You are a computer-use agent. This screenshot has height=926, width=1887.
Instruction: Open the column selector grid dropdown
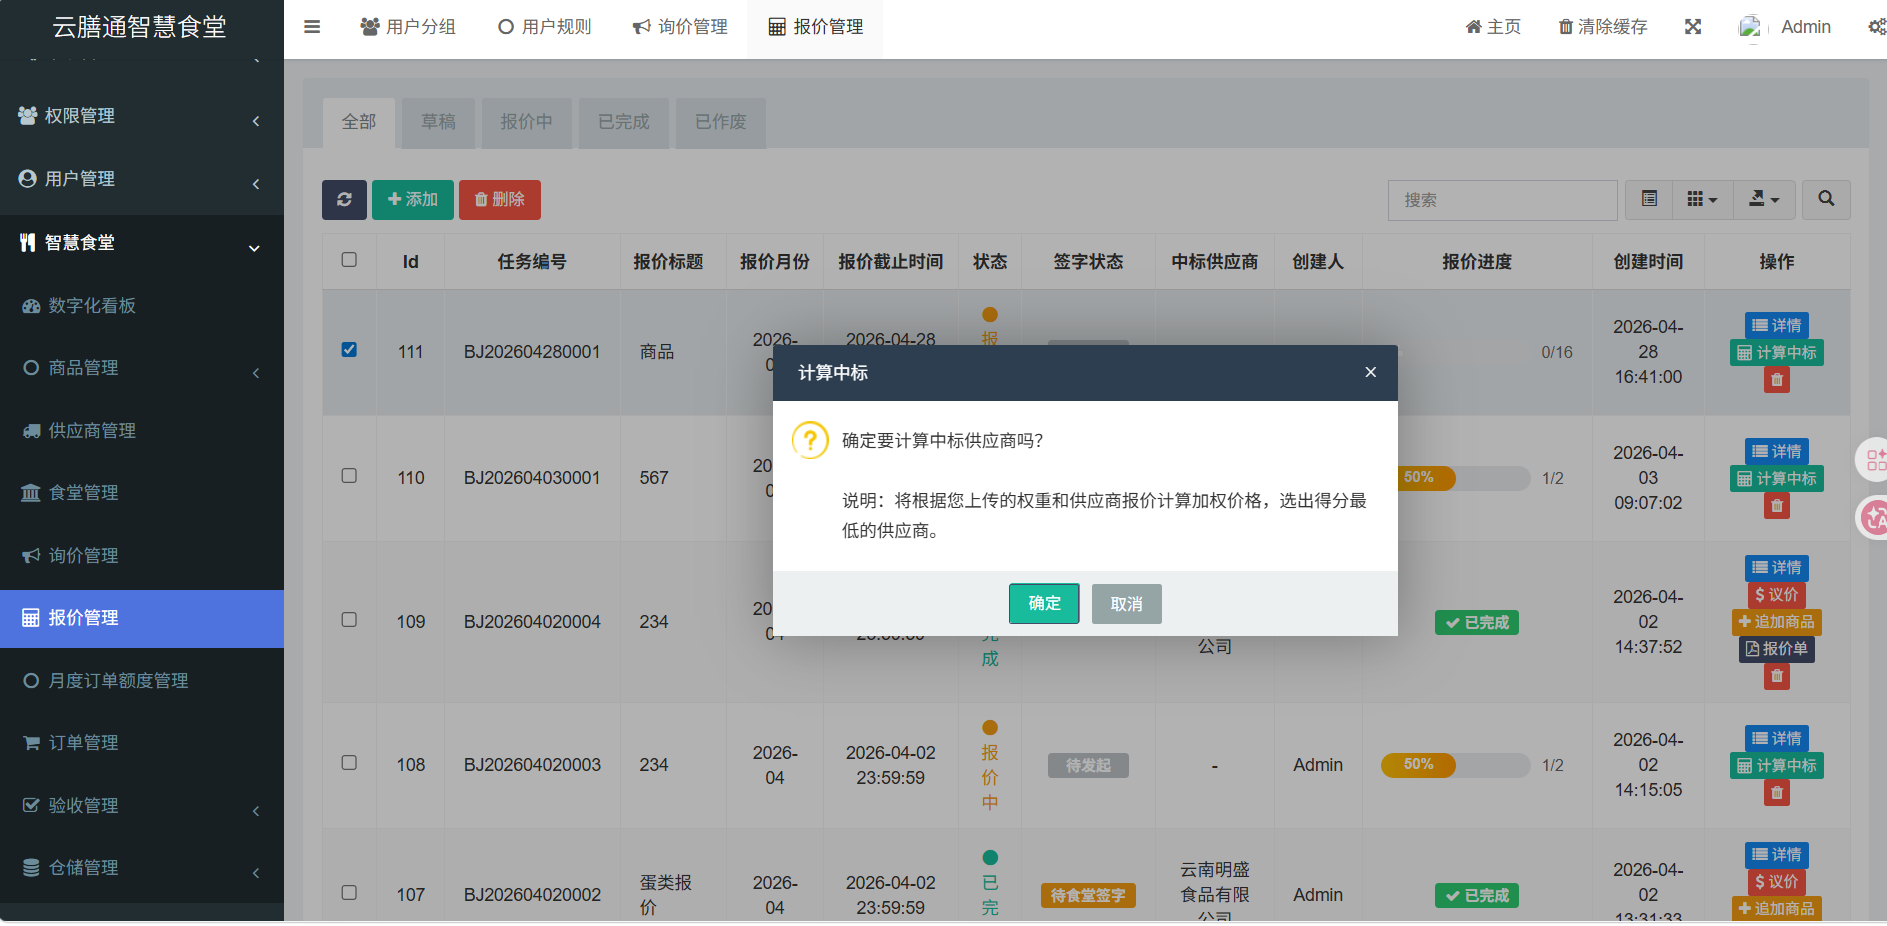point(1701,200)
